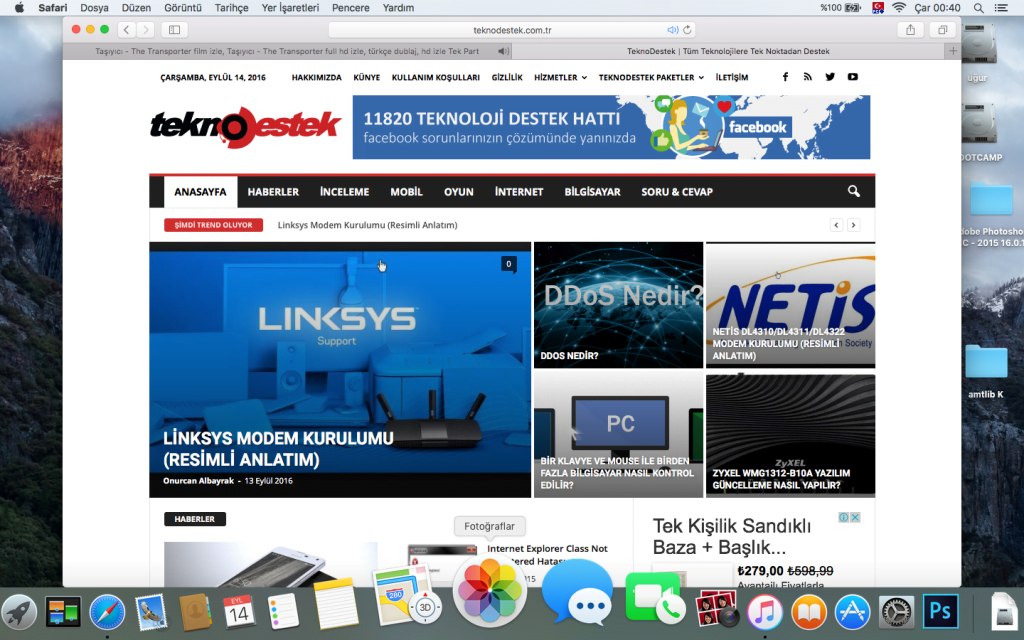Toggle the Safari sidebar
Screen dimensions: 1024x640
coord(174,30)
